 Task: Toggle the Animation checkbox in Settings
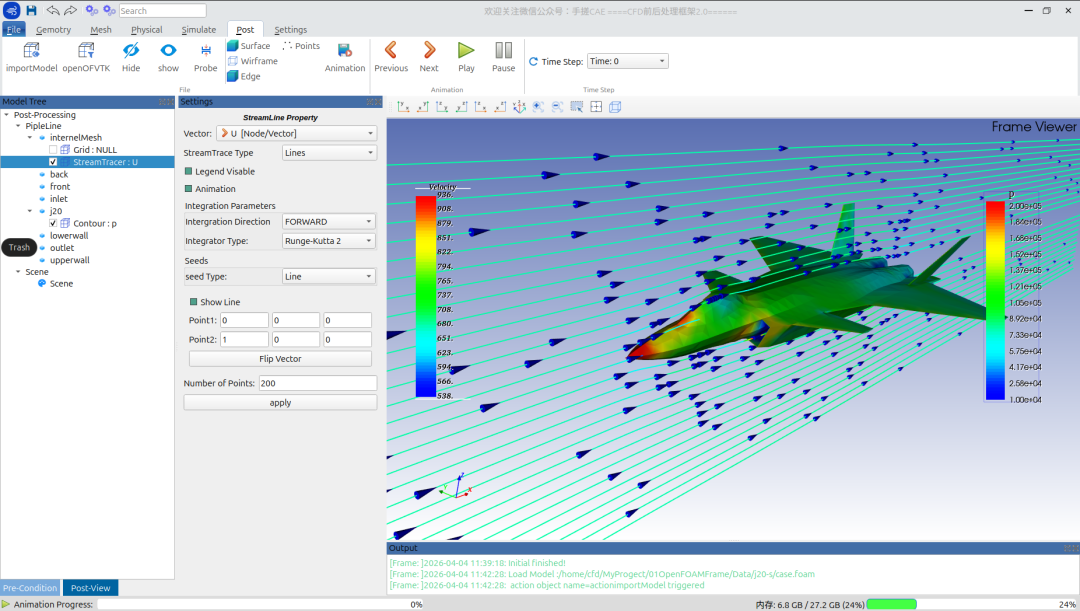point(189,189)
